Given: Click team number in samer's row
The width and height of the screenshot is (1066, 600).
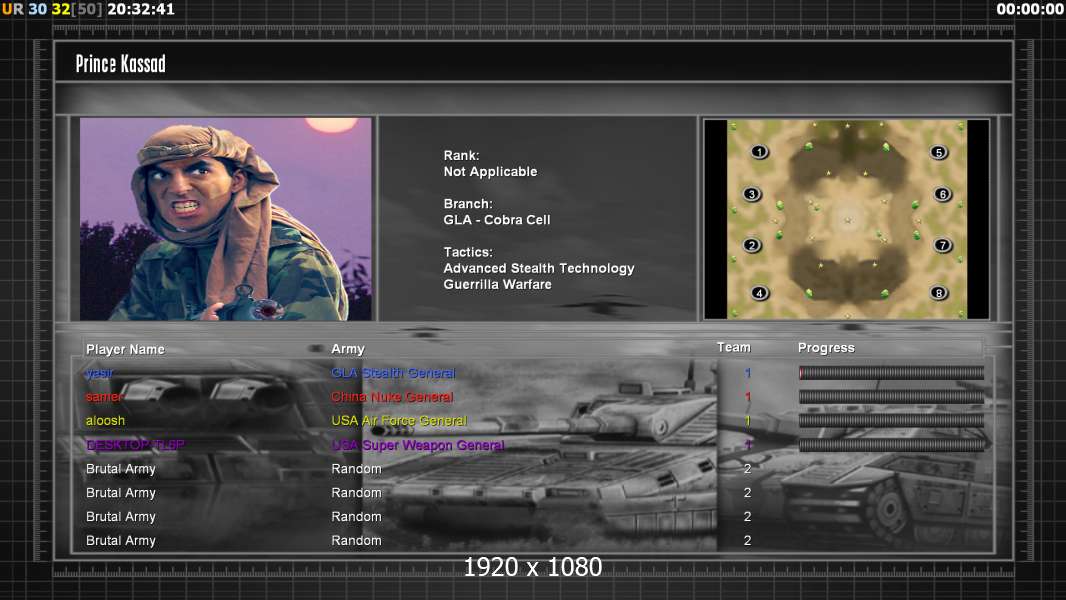Looking at the screenshot, I should (748, 397).
